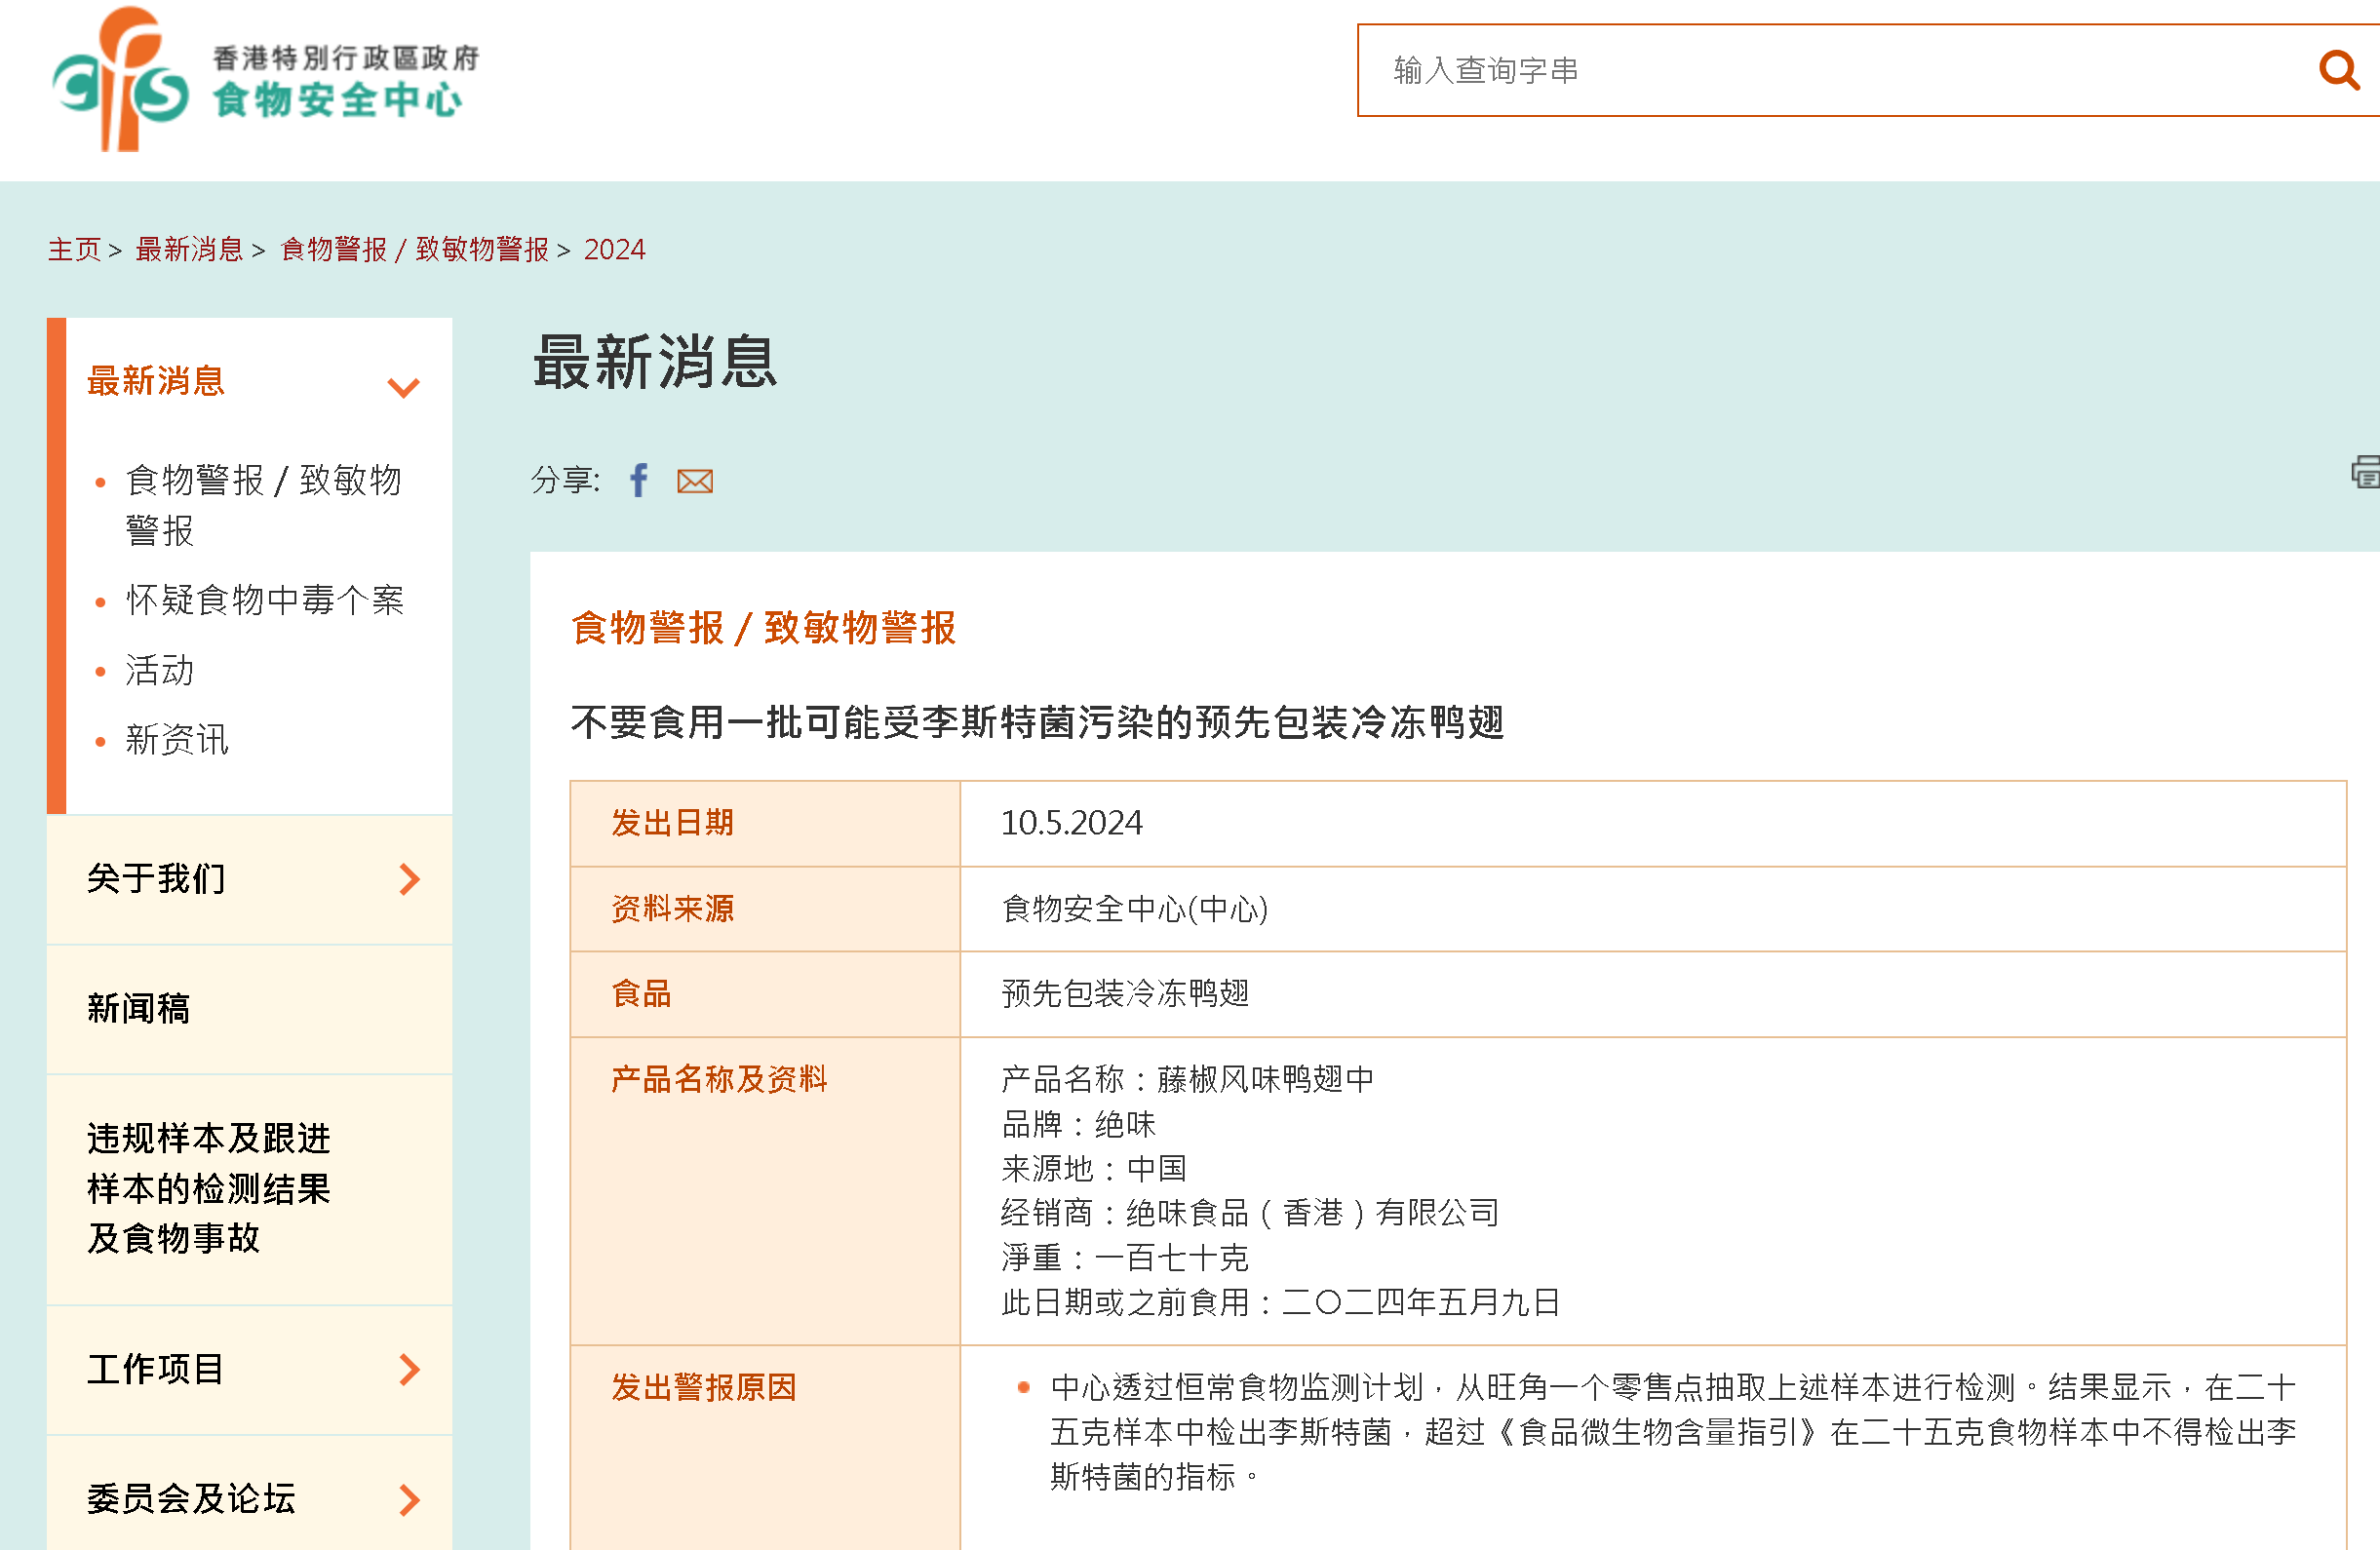Click the printer icon at right edge
2380x1550 pixels.
click(x=2366, y=472)
